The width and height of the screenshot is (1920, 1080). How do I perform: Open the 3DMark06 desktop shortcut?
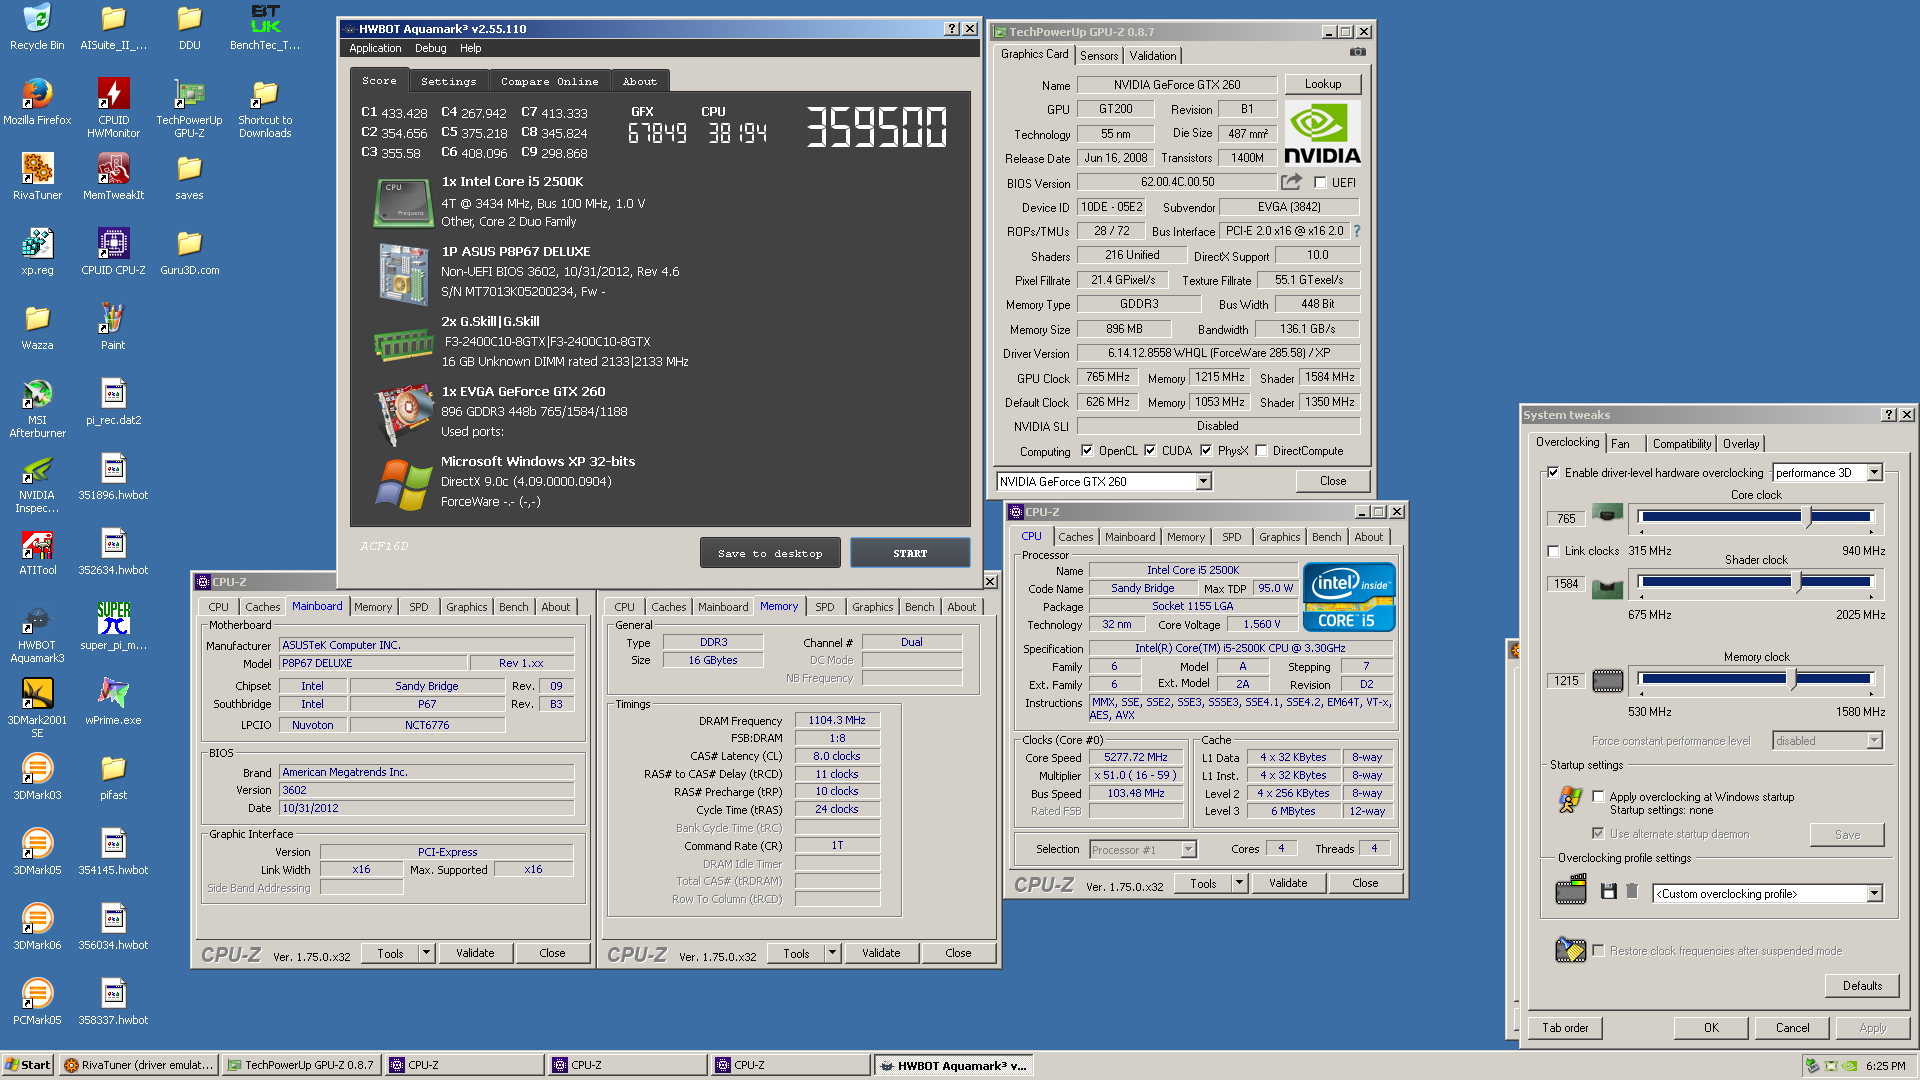point(37,926)
